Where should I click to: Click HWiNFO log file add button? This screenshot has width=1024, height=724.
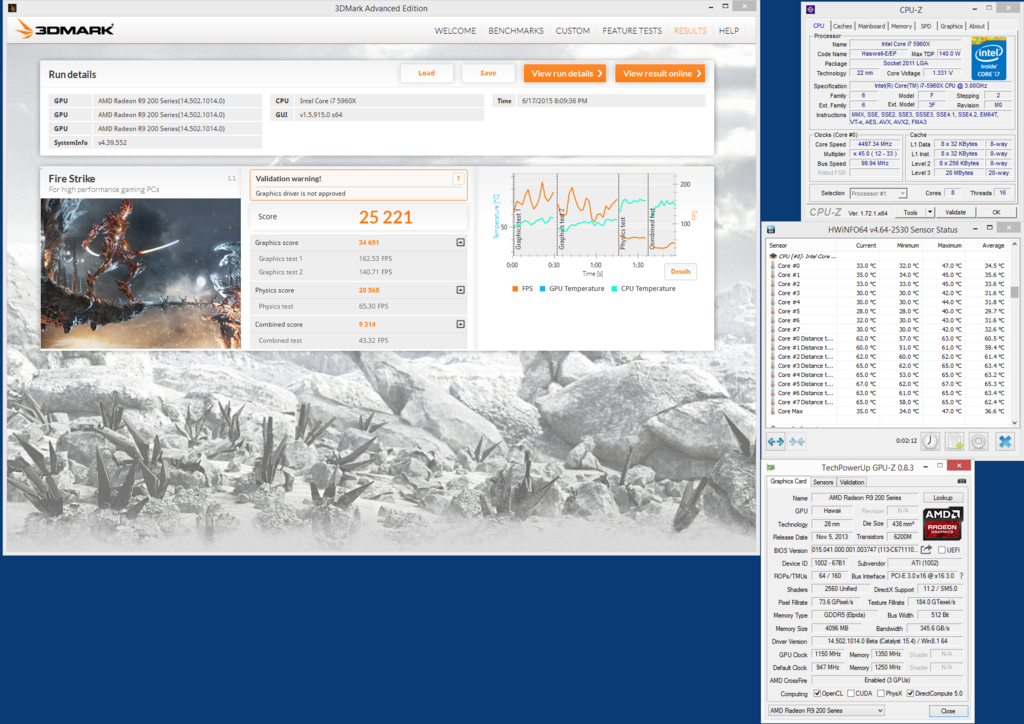954,441
